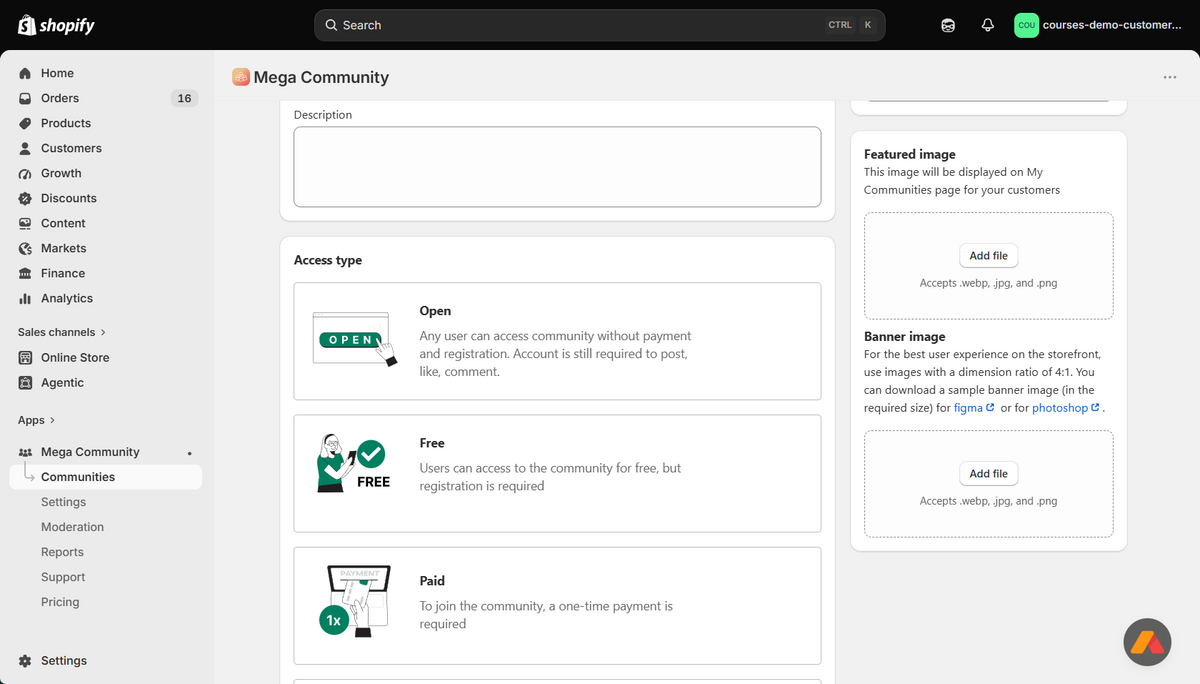
Task: Click the Orders count badge 16
Action: click(184, 98)
